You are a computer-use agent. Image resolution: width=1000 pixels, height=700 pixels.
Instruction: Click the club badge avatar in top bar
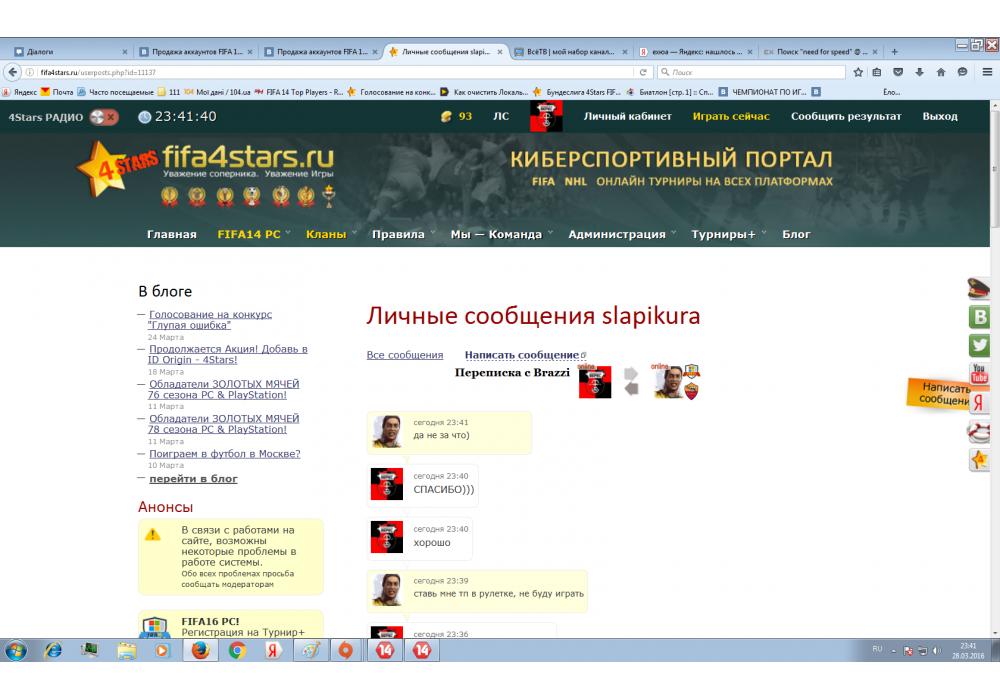(546, 116)
